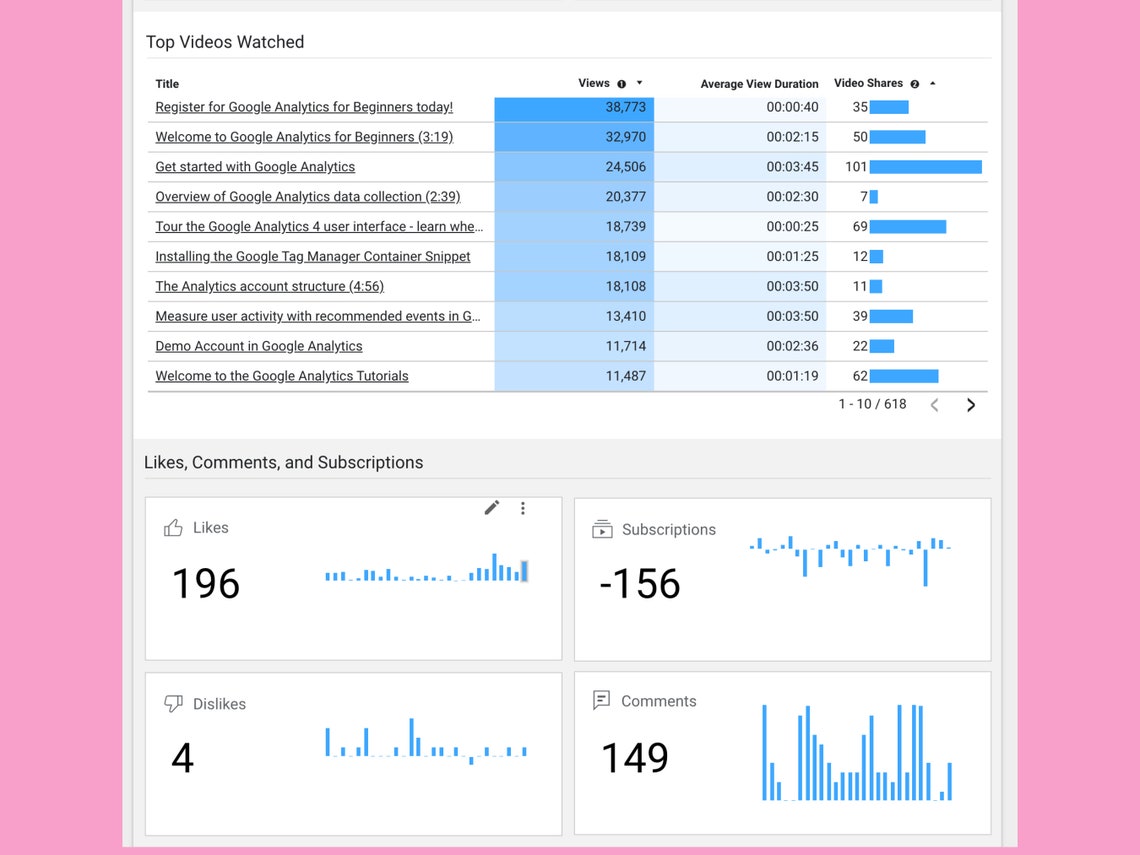1140x855 pixels.
Task: Click the Video Shares help icon
Action: (x=915, y=84)
